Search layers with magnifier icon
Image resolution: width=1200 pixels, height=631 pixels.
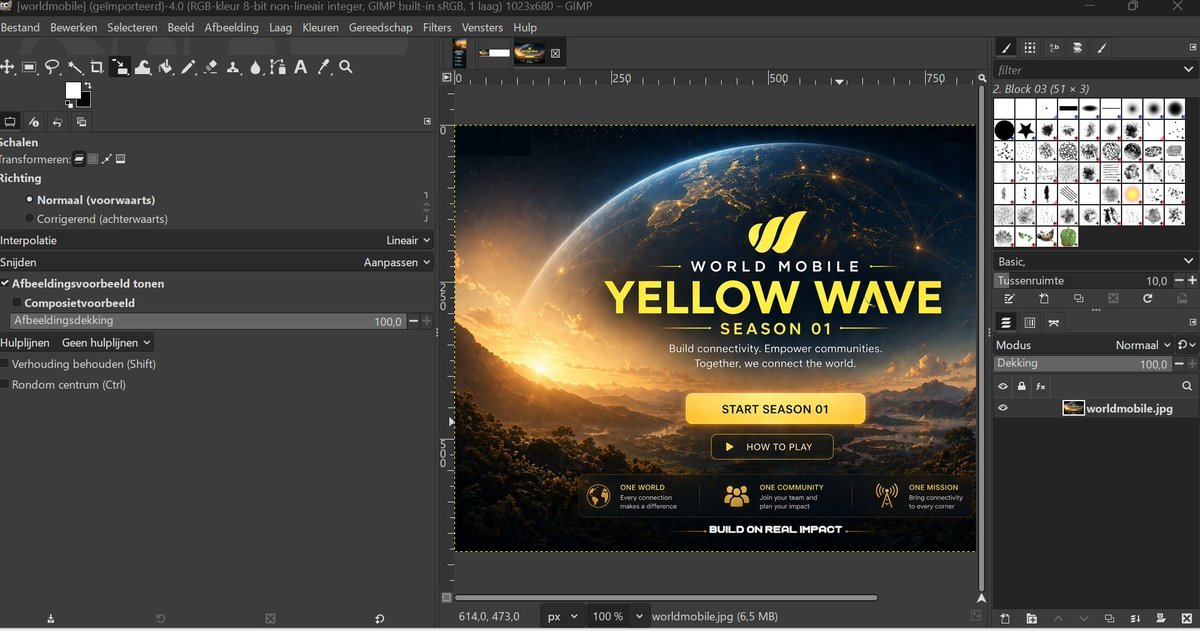pos(1187,386)
